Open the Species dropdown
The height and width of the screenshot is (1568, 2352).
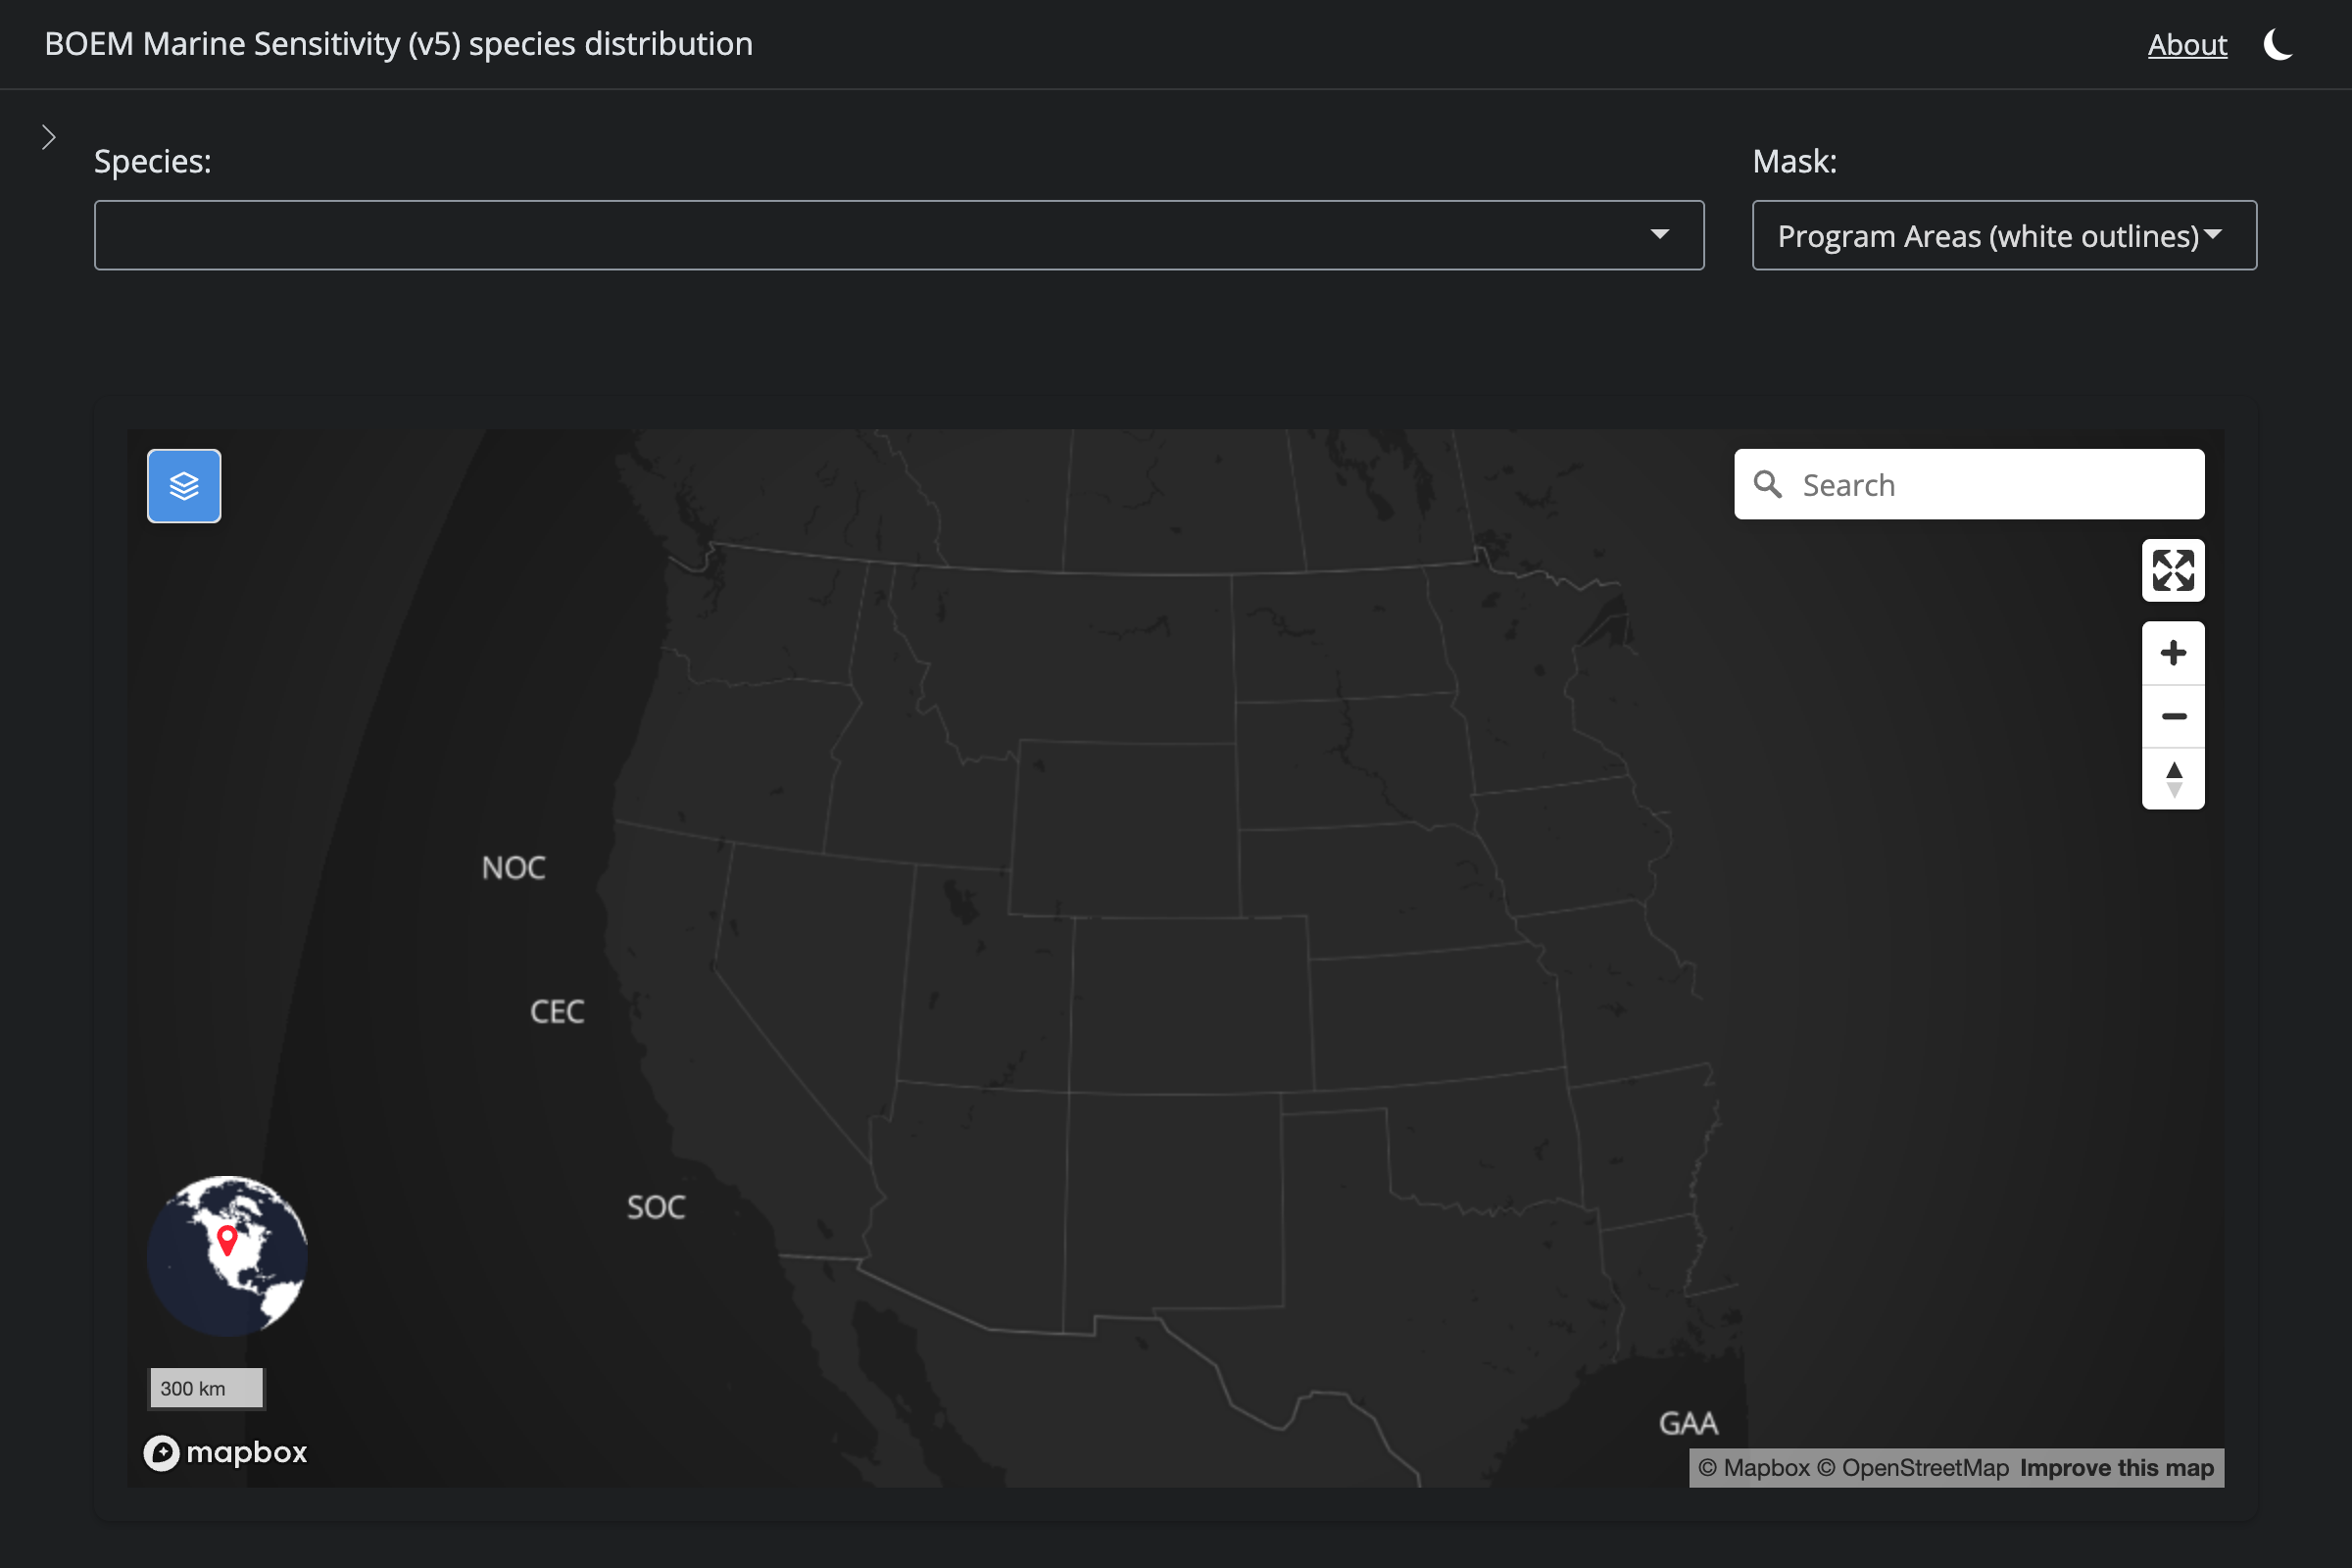(898, 235)
